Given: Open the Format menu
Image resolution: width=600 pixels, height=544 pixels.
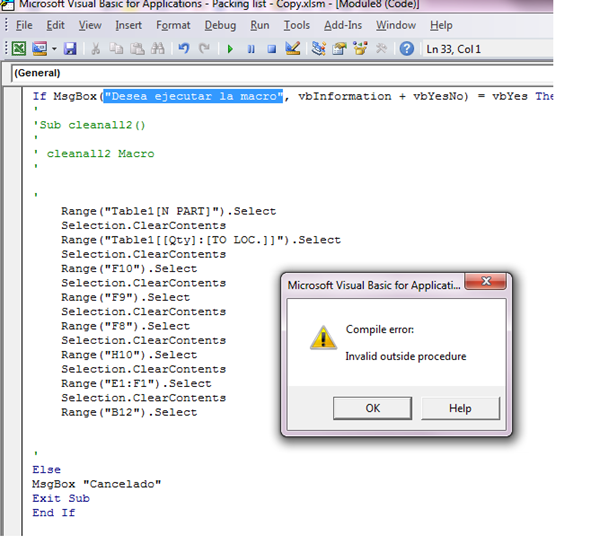Looking at the screenshot, I should [173, 25].
